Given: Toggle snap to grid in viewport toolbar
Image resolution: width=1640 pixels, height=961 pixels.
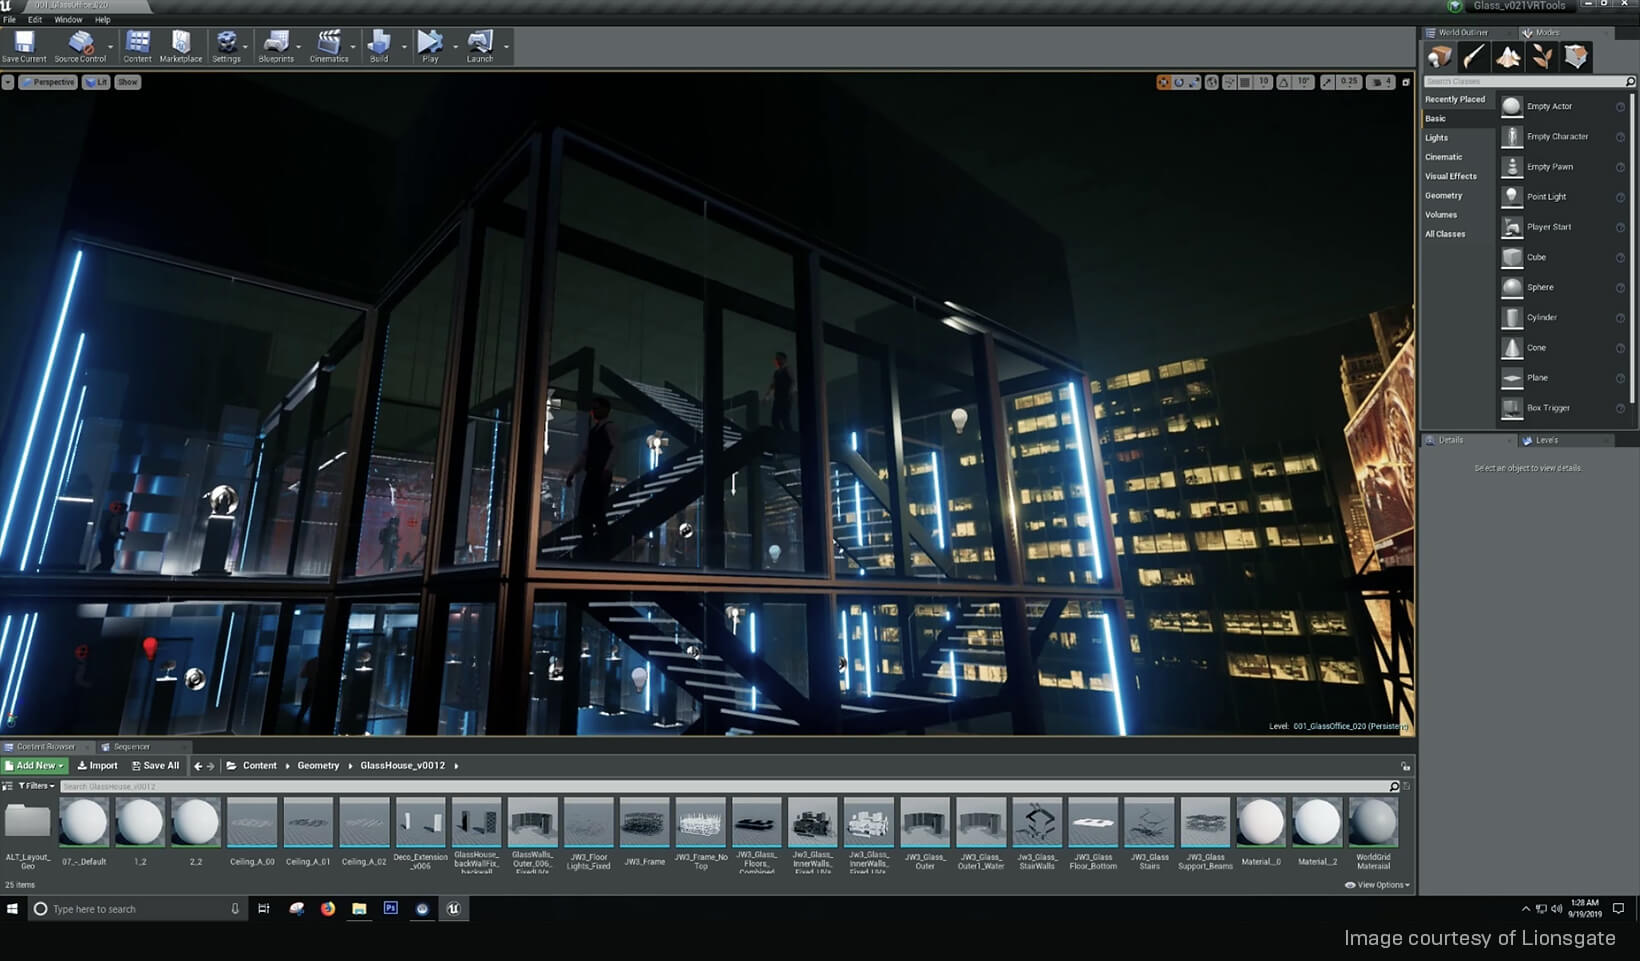Looking at the screenshot, I should click(x=1246, y=82).
